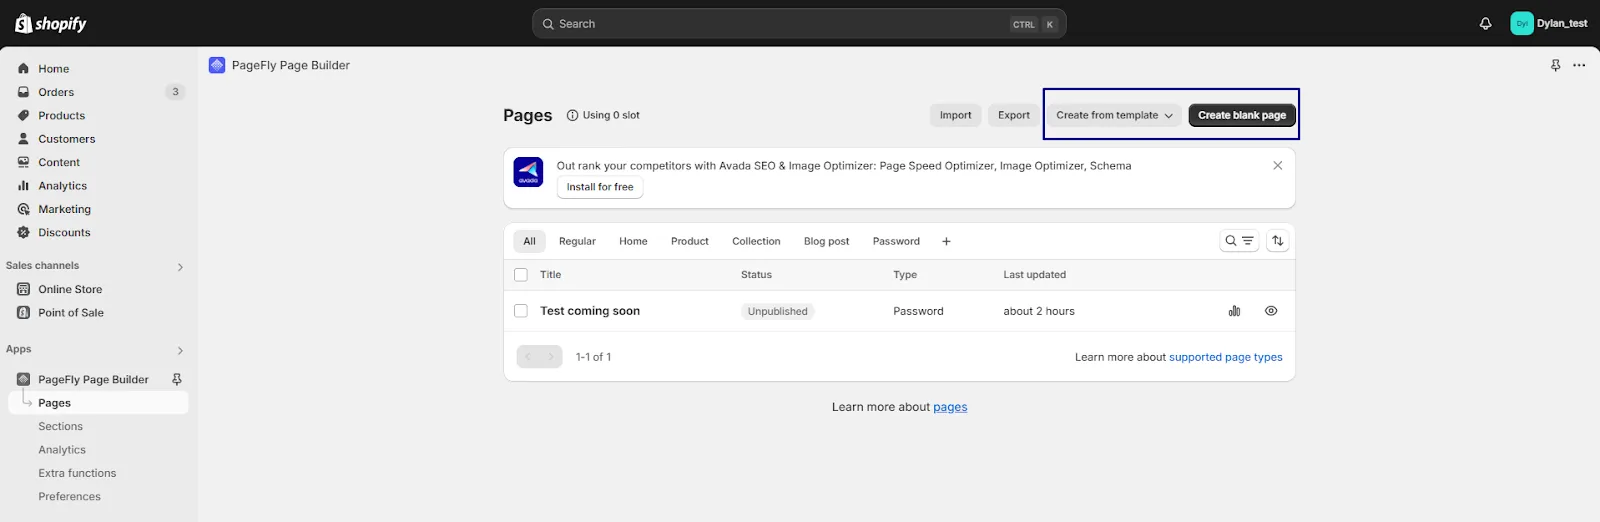This screenshot has width=1600, height=522.
Task: Click Create blank page button
Action: click(1242, 115)
